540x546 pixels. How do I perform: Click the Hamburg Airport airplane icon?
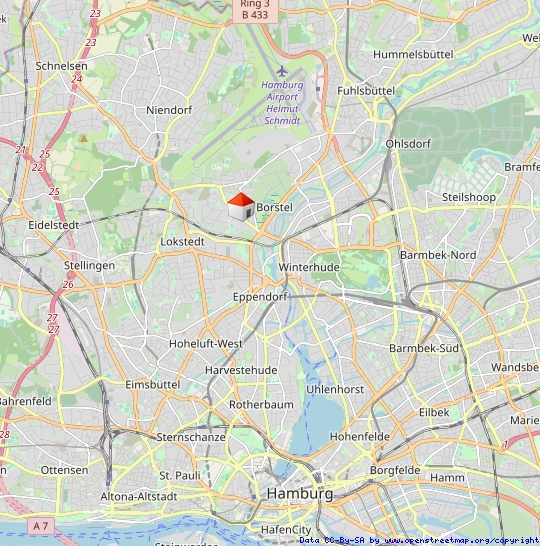(x=282, y=71)
